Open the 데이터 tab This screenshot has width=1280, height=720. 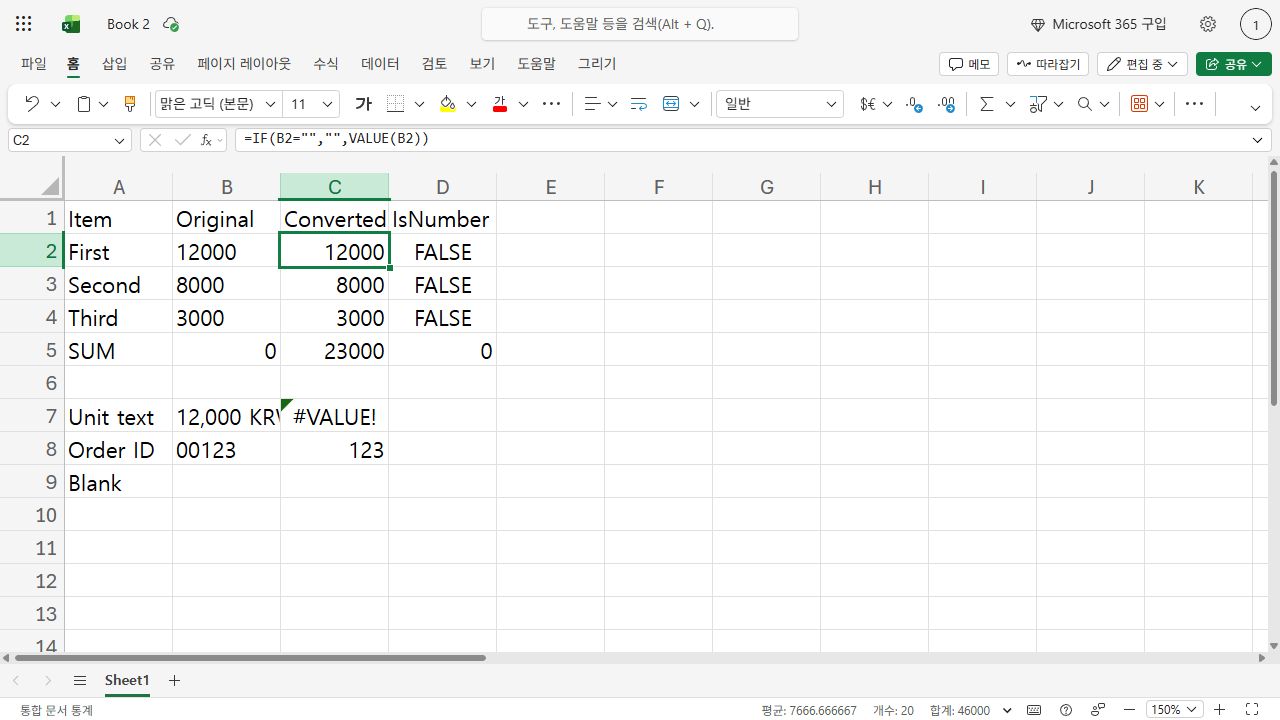(x=380, y=63)
